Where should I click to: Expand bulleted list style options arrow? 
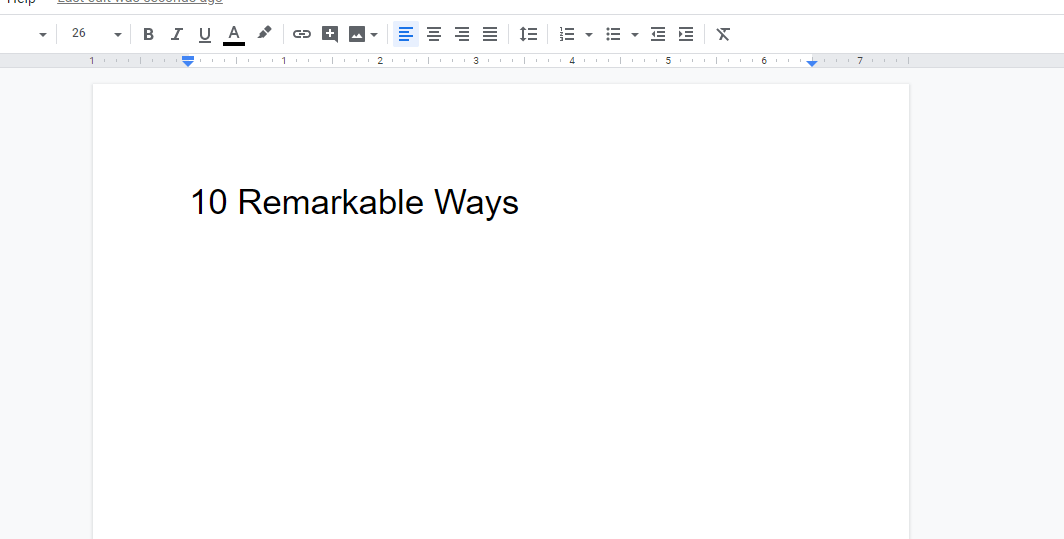634,35
